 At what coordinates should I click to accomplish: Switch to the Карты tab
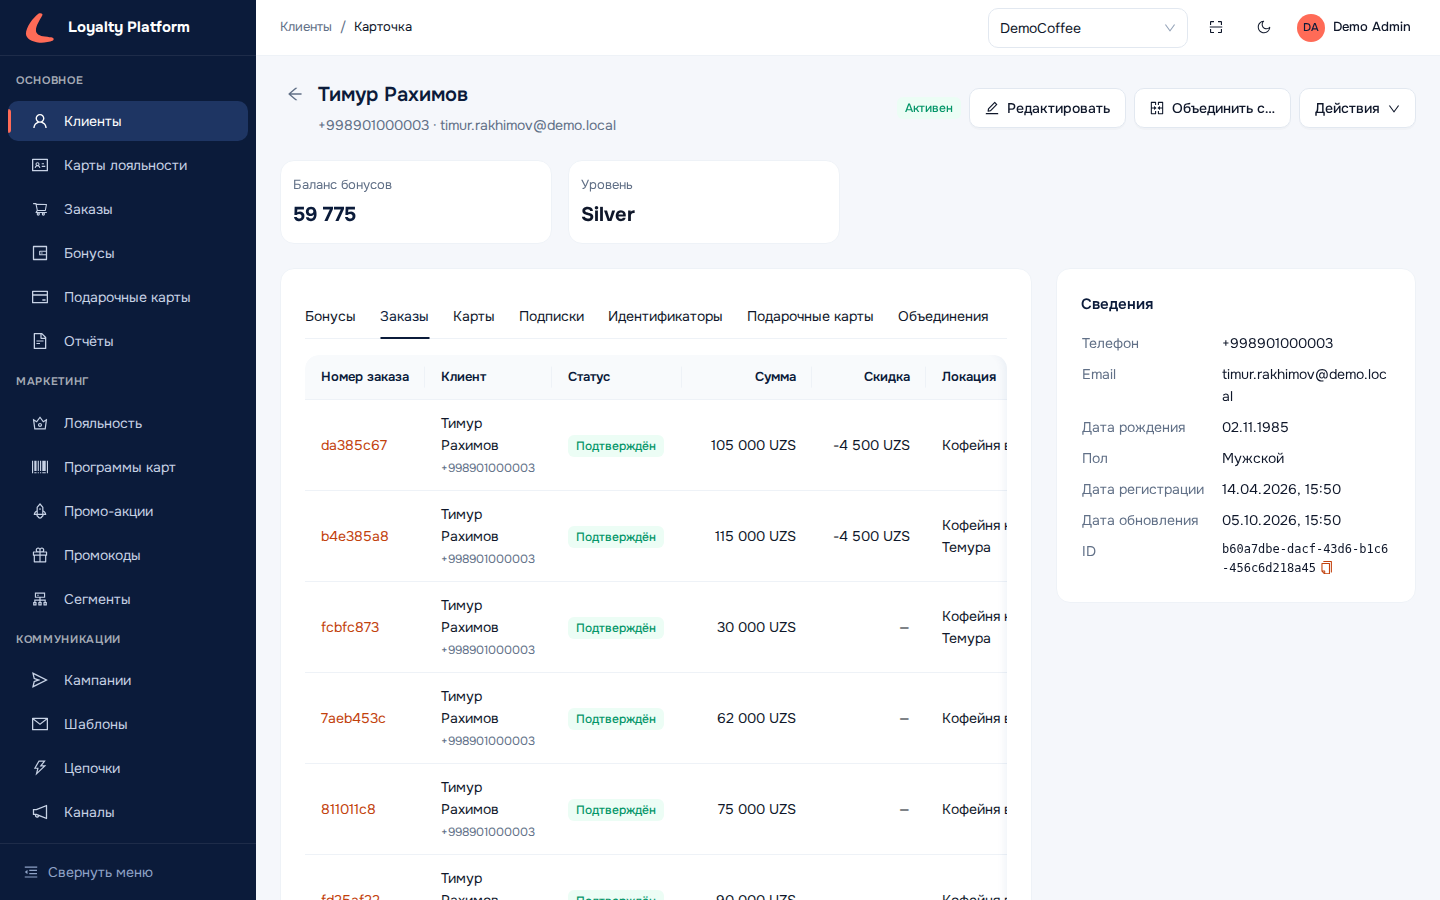pos(474,316)
